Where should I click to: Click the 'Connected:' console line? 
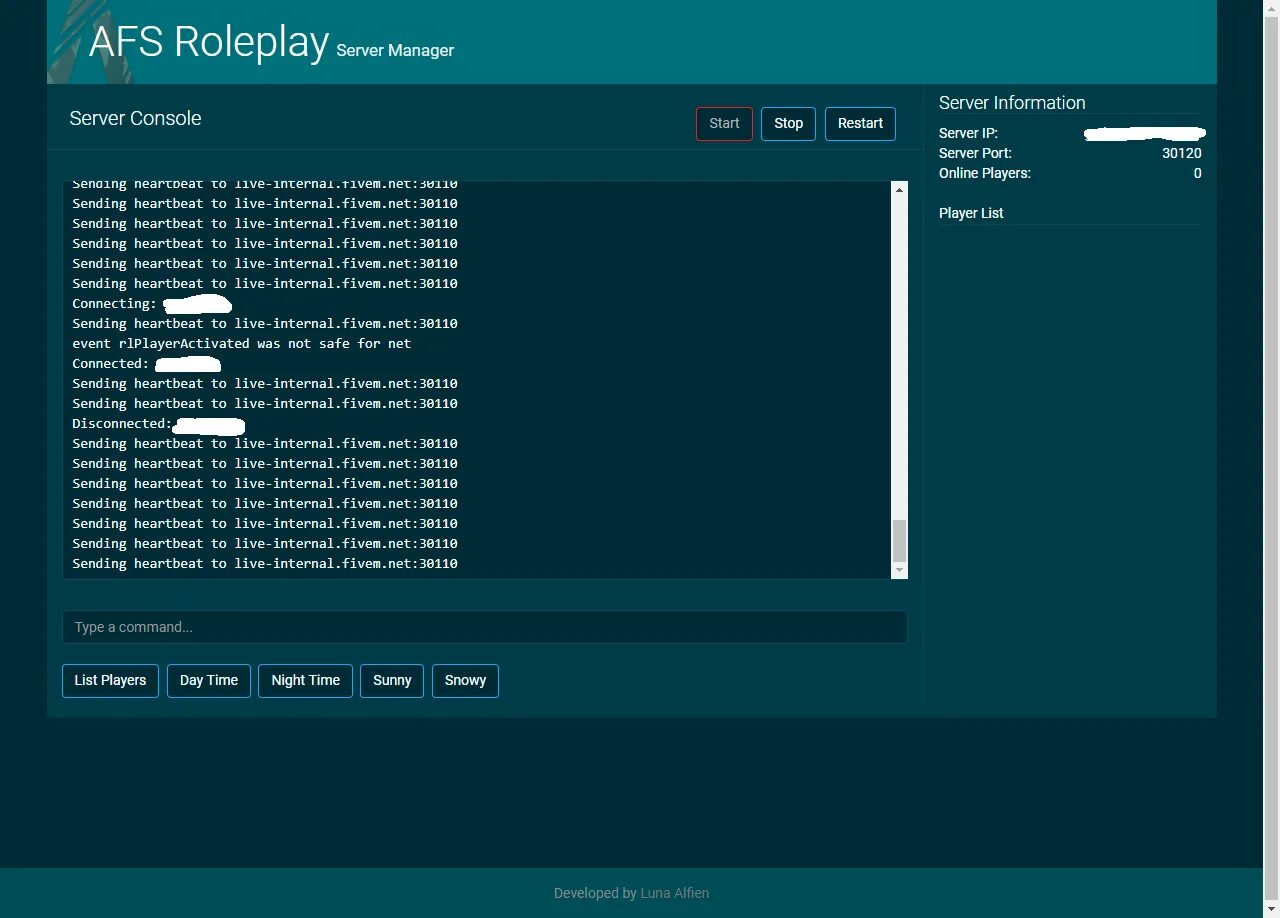(x=146, y=364)
